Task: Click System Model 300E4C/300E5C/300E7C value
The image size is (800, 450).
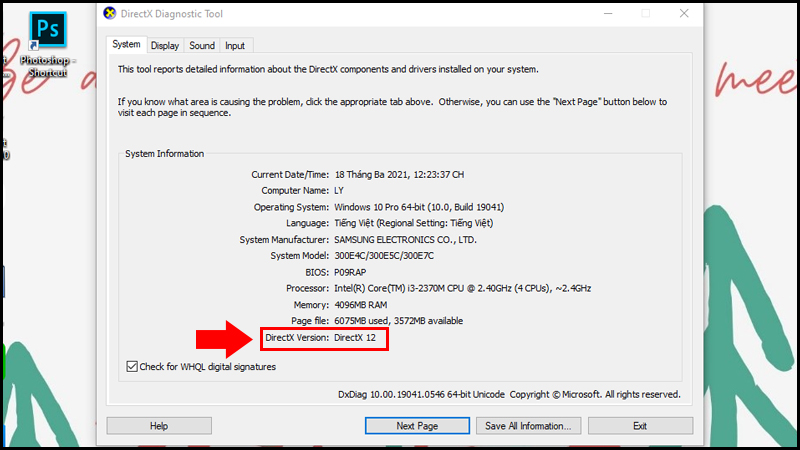Action: click(x=384, y=256)
